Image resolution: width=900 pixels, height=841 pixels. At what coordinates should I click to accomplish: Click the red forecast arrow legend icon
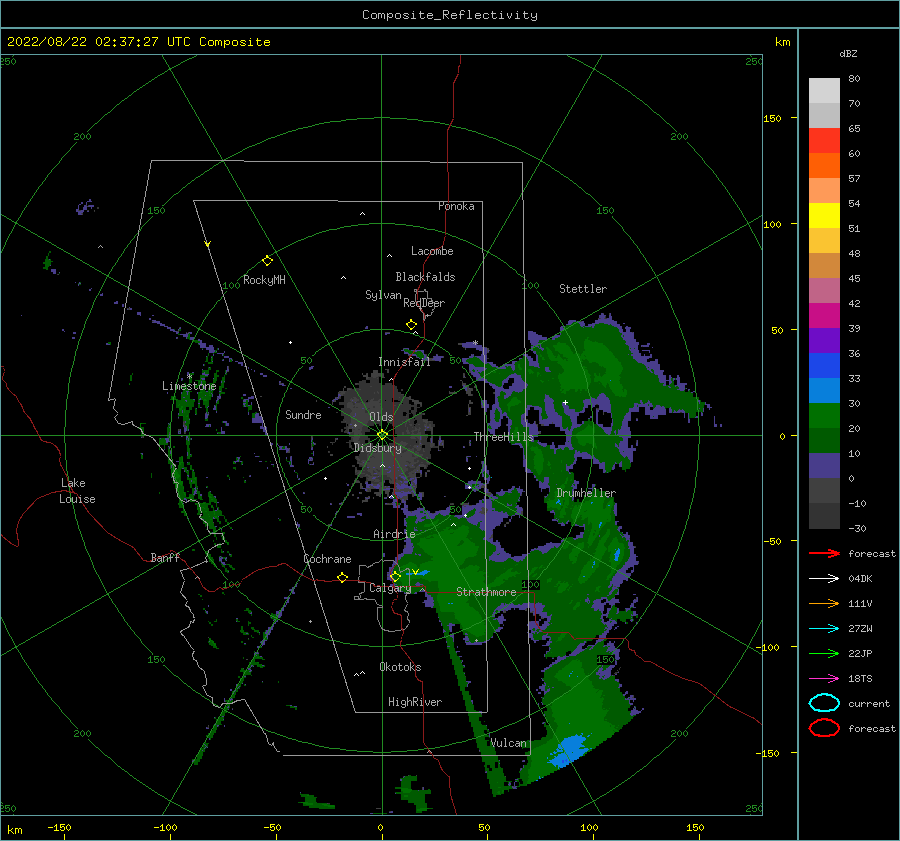pos(824,553)
